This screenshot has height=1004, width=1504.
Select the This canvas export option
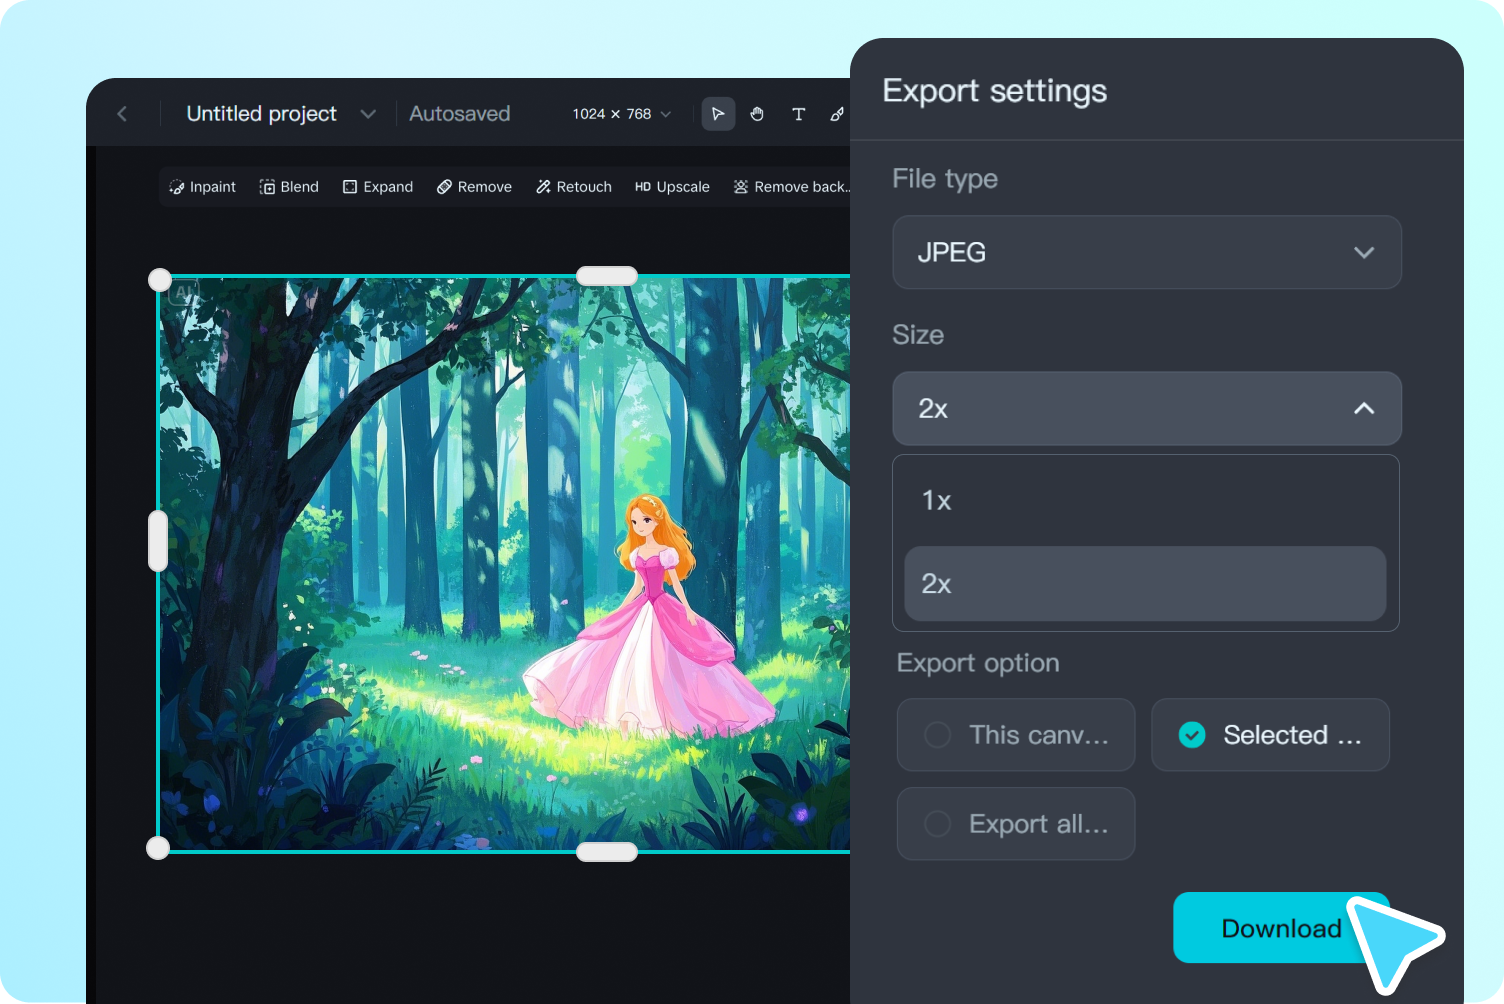click(x=1016, y=735)
